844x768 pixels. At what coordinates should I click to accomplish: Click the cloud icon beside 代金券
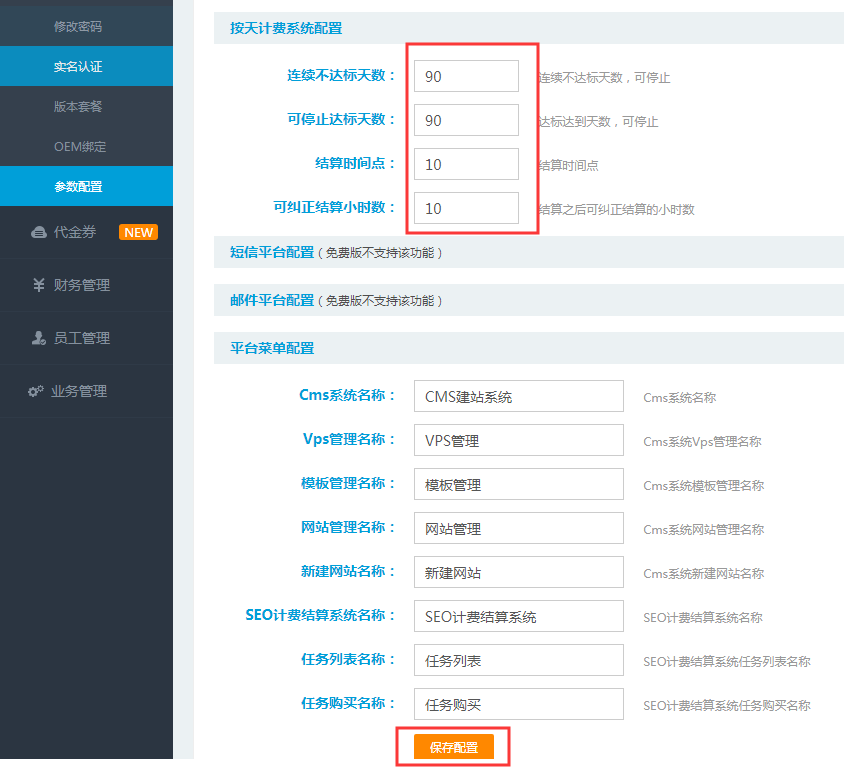38,232
